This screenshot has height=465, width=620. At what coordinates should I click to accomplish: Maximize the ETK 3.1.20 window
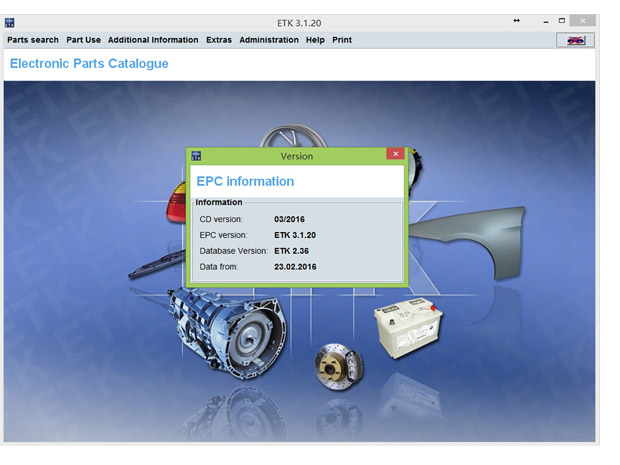tap(562, 21)
